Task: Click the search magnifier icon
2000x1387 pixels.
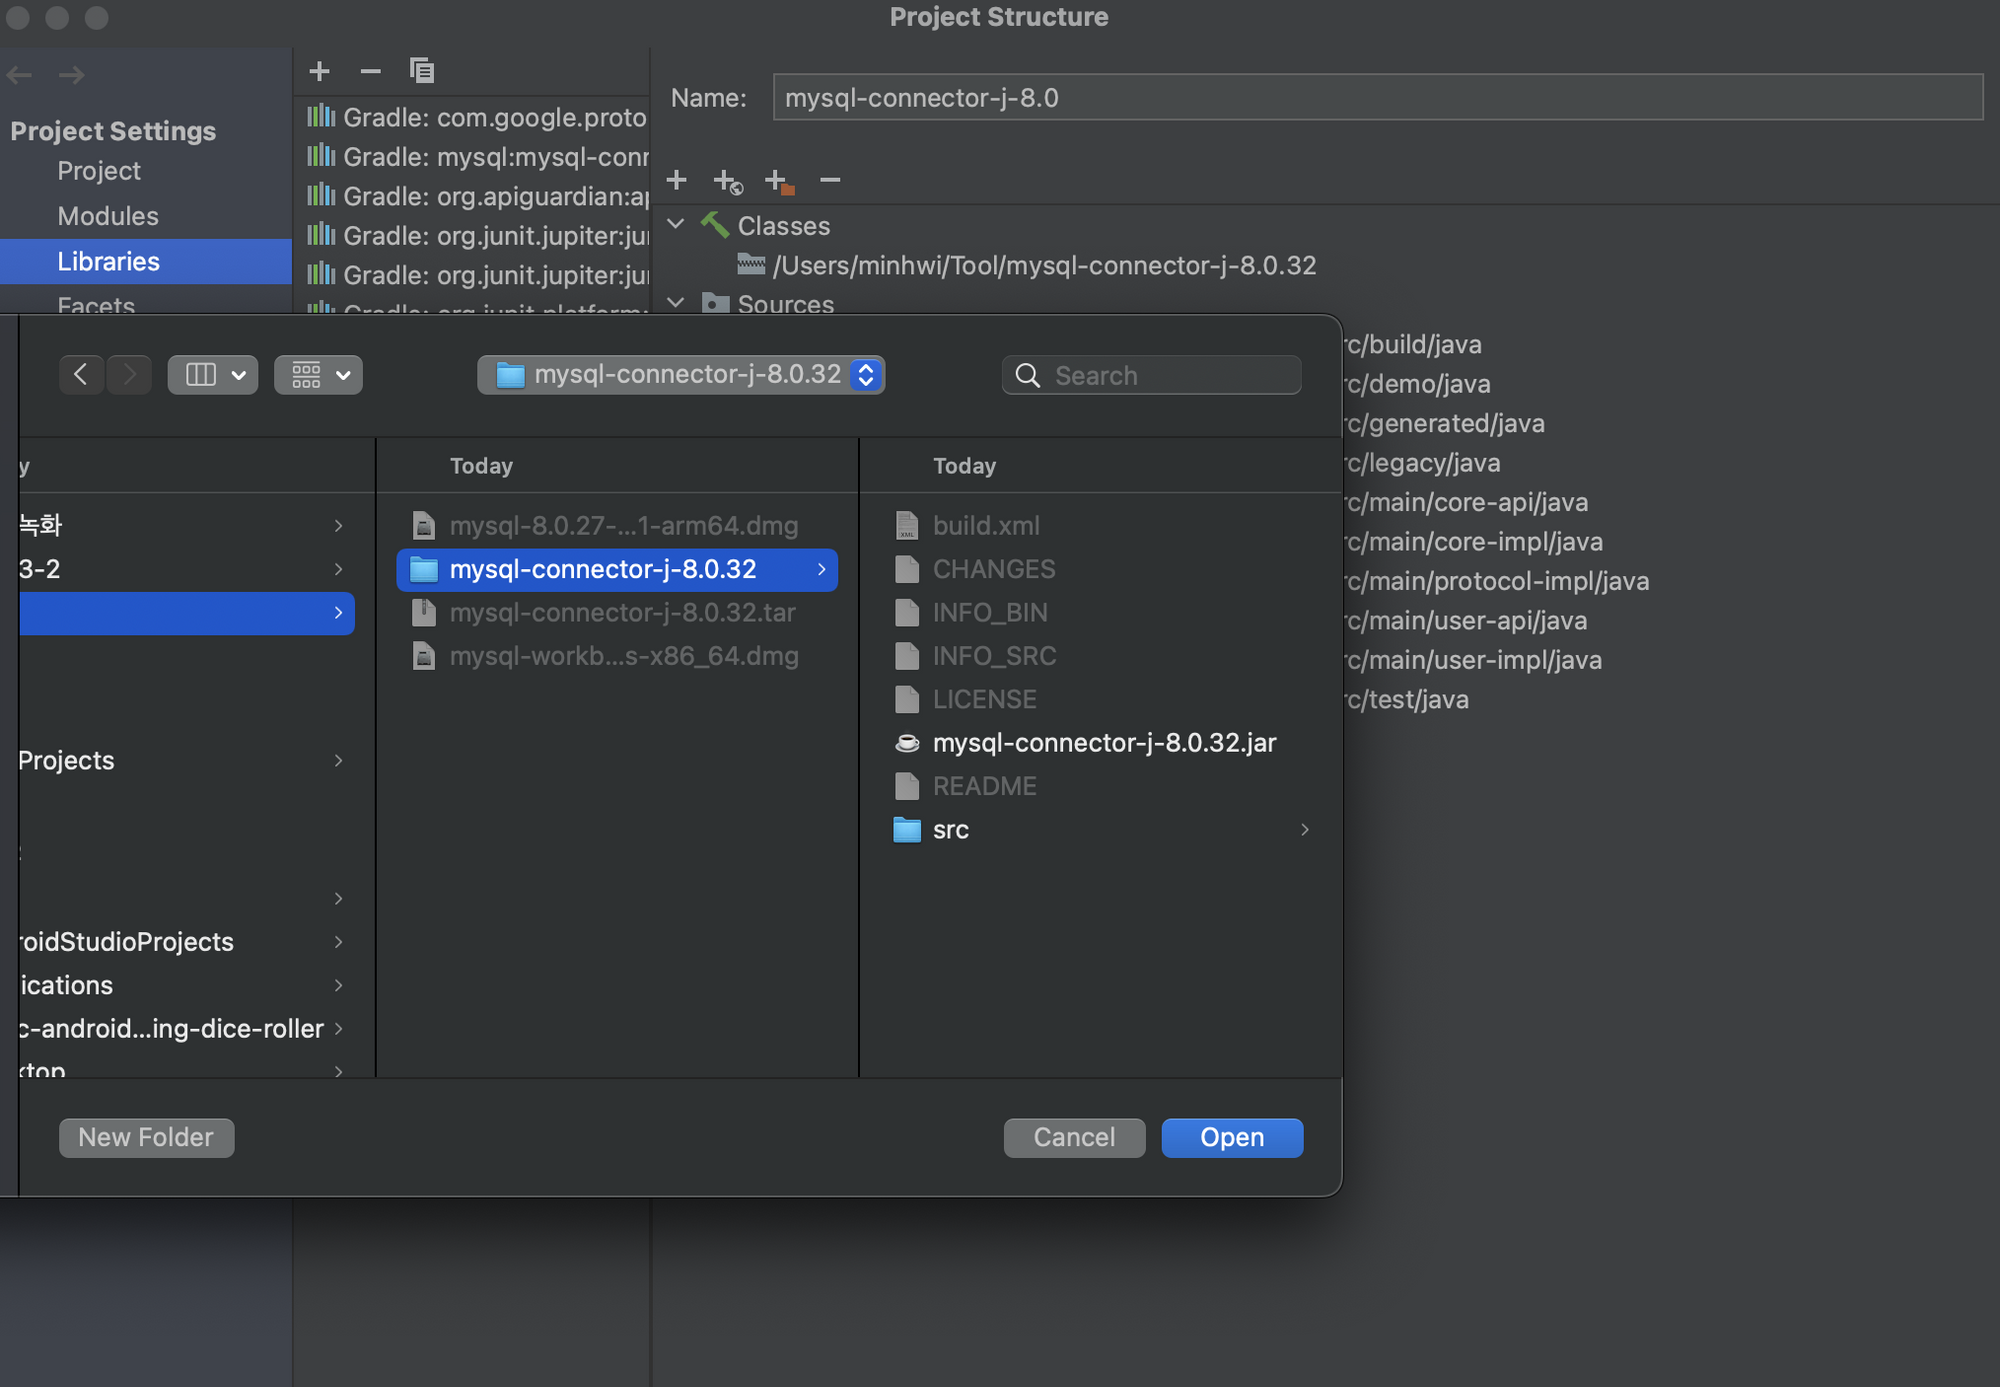Action: tap(1028, 375)
